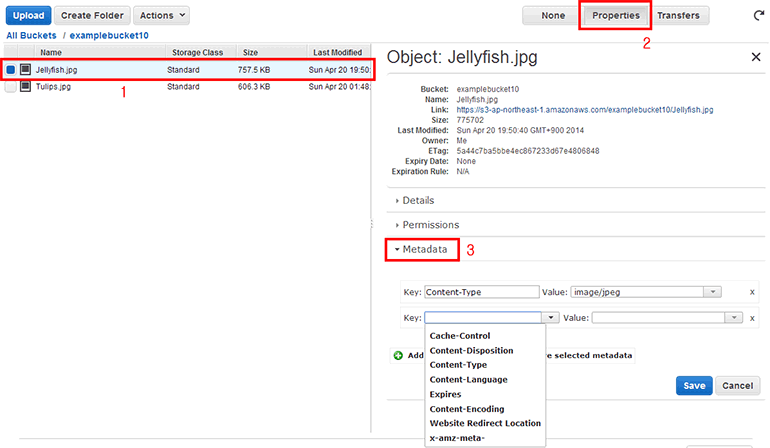Click the refresh icon at top right
The width and height of the screenshot is (770, 448).
(x=759, y=16)
